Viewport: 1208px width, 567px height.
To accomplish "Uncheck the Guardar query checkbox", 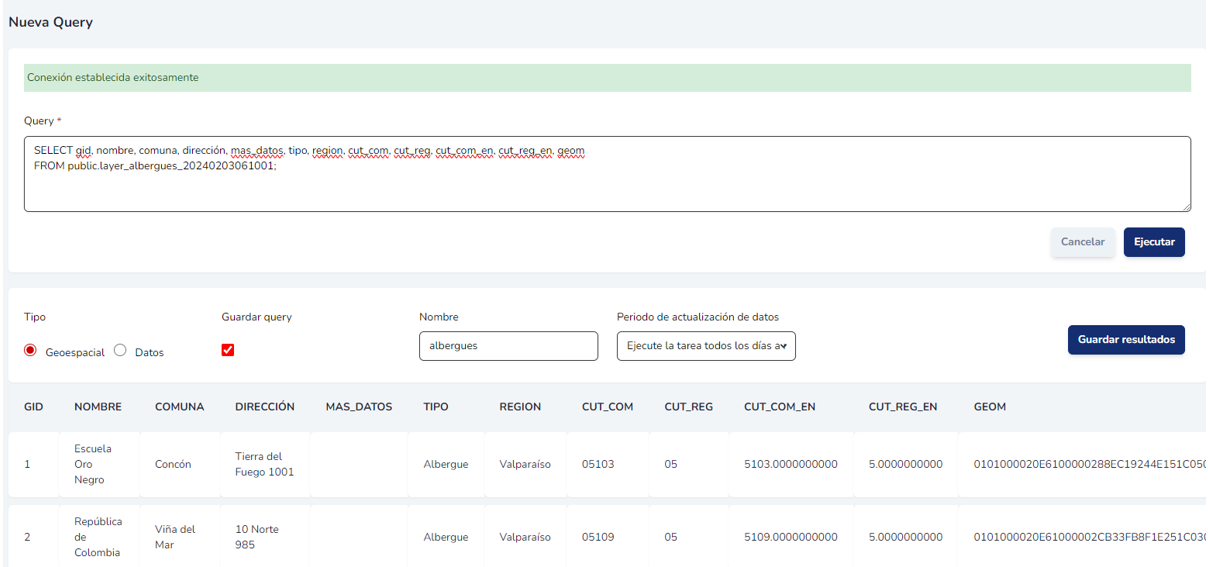I will pyautogui.click(x=228, y=350).
